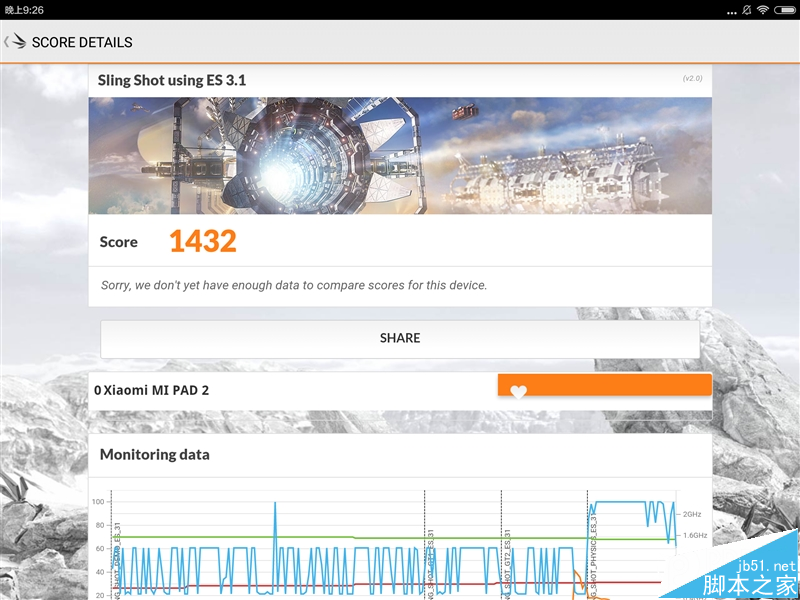Tap the orange 1432 score value
This screenshot has height=600, width=800.
pyautogui.click(x=202, y=241)
